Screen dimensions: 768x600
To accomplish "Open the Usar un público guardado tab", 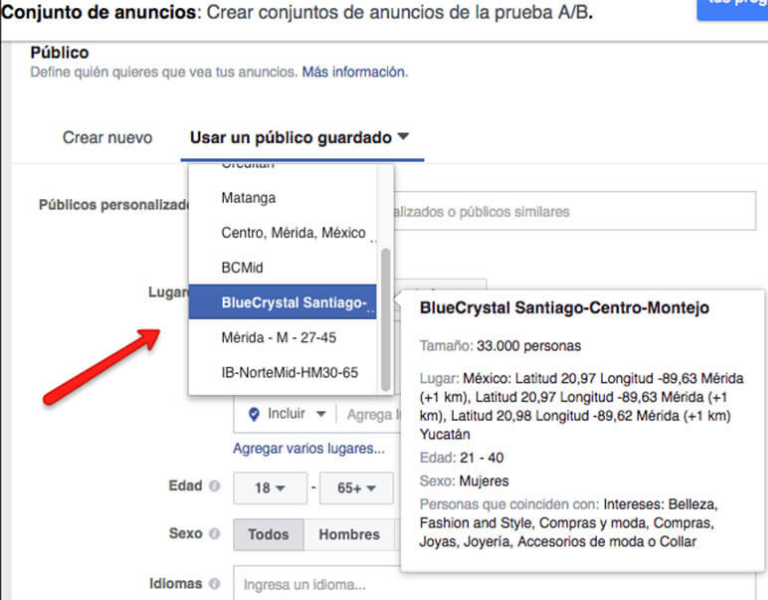I will (299, 138).
